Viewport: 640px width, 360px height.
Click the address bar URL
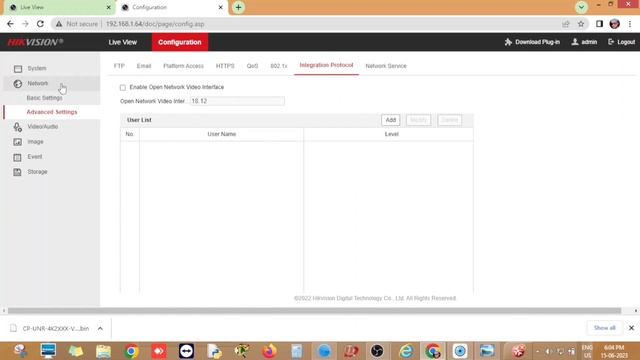pos(155,24)
